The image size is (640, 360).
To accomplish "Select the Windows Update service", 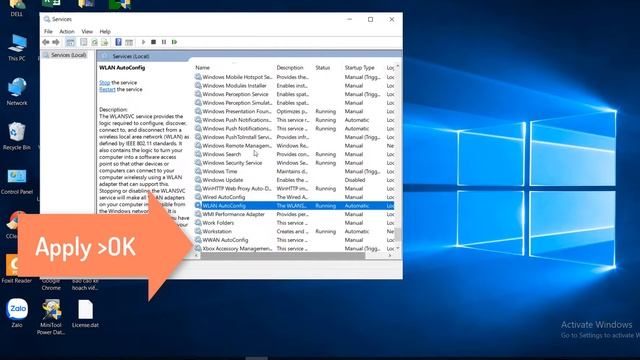I will click(294, 180).
